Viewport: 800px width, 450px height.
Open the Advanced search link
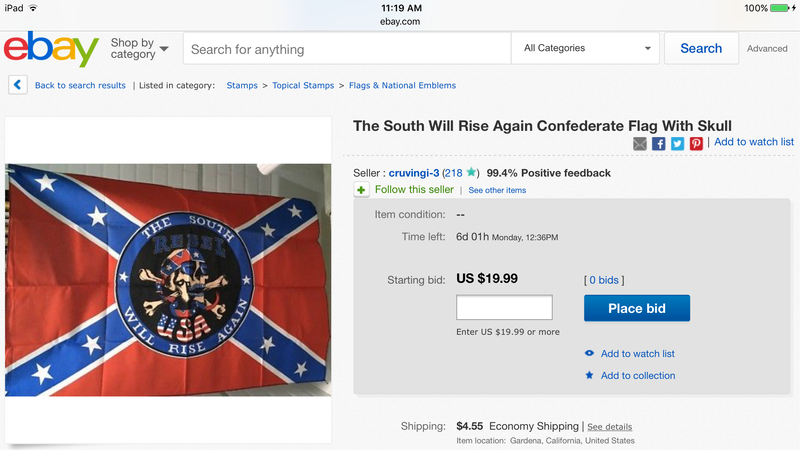(767, 49)
